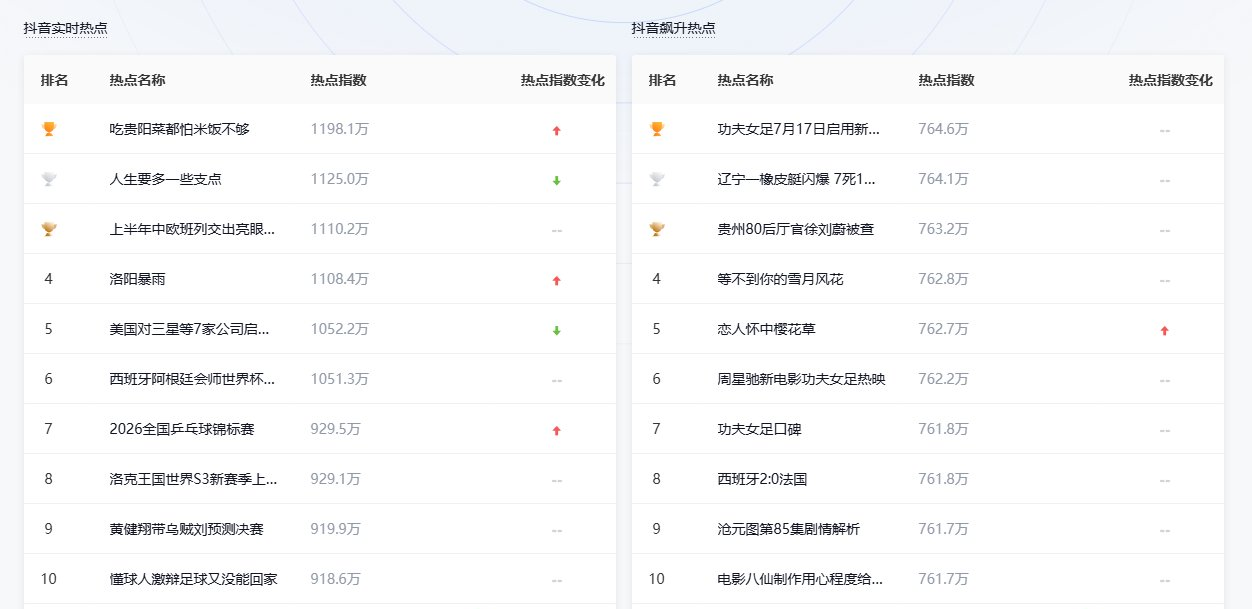1252x609 pixels.
Task: Click the 764.6万 index value
Action: pyautogui.click(x=944, y=129)
